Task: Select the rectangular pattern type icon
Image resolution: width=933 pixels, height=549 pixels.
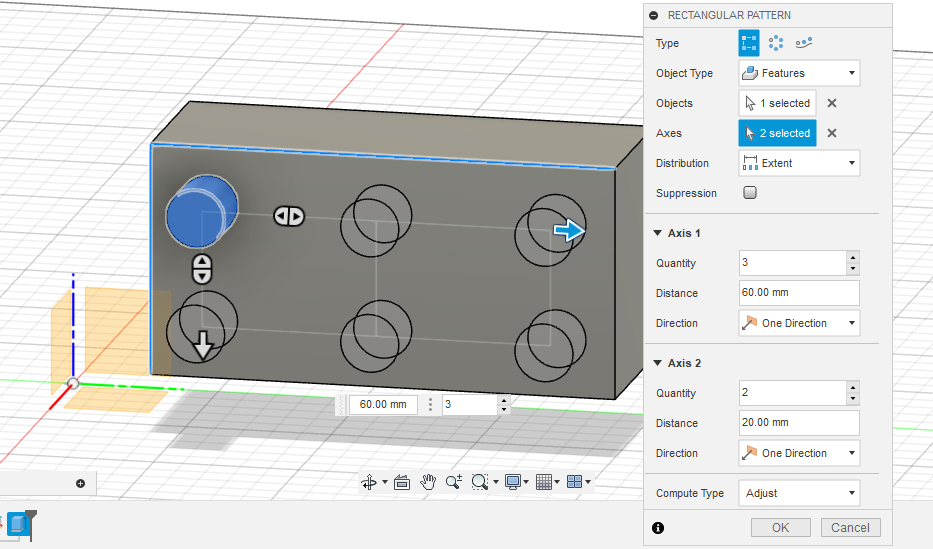Action: 749,43
